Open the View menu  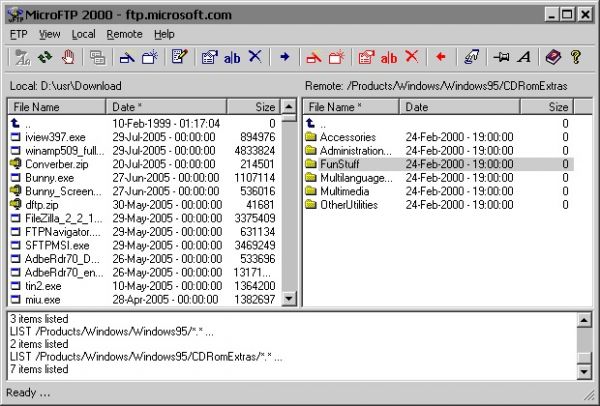[50, 34]
